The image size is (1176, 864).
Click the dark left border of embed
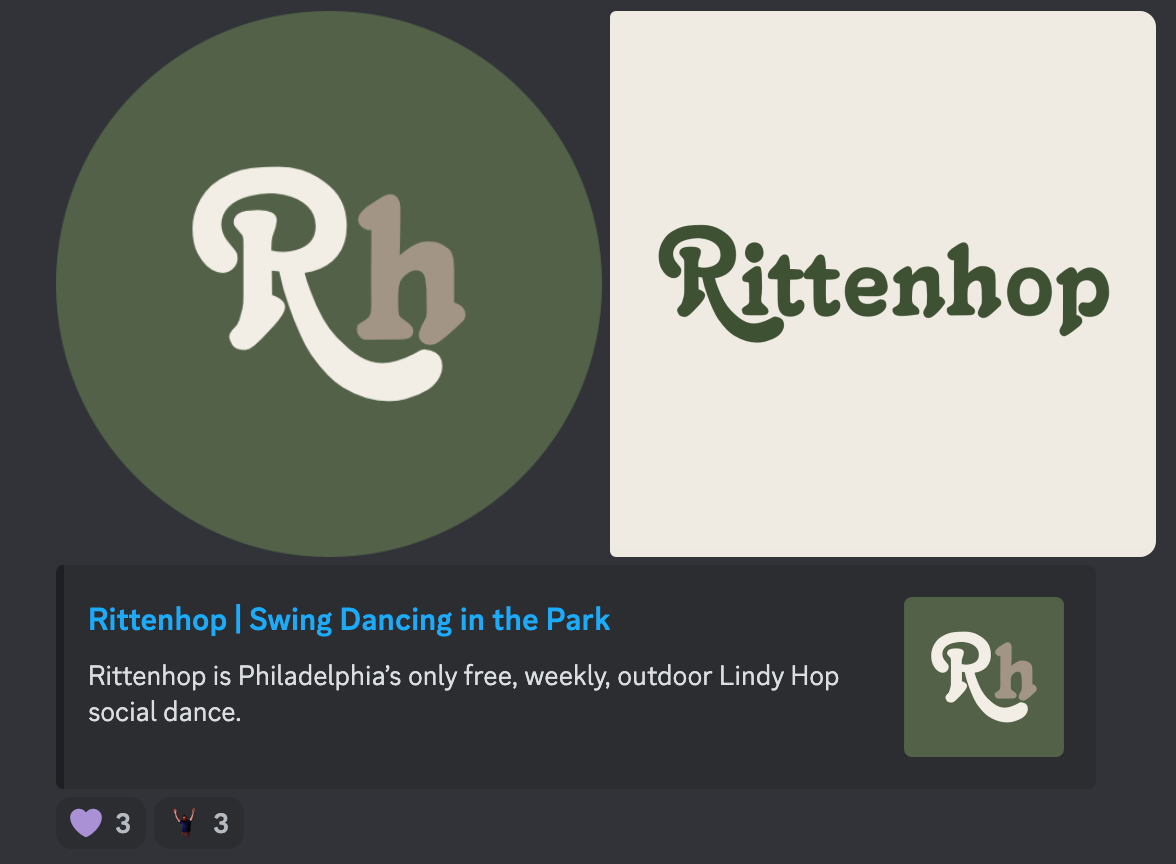click(60, 677)
